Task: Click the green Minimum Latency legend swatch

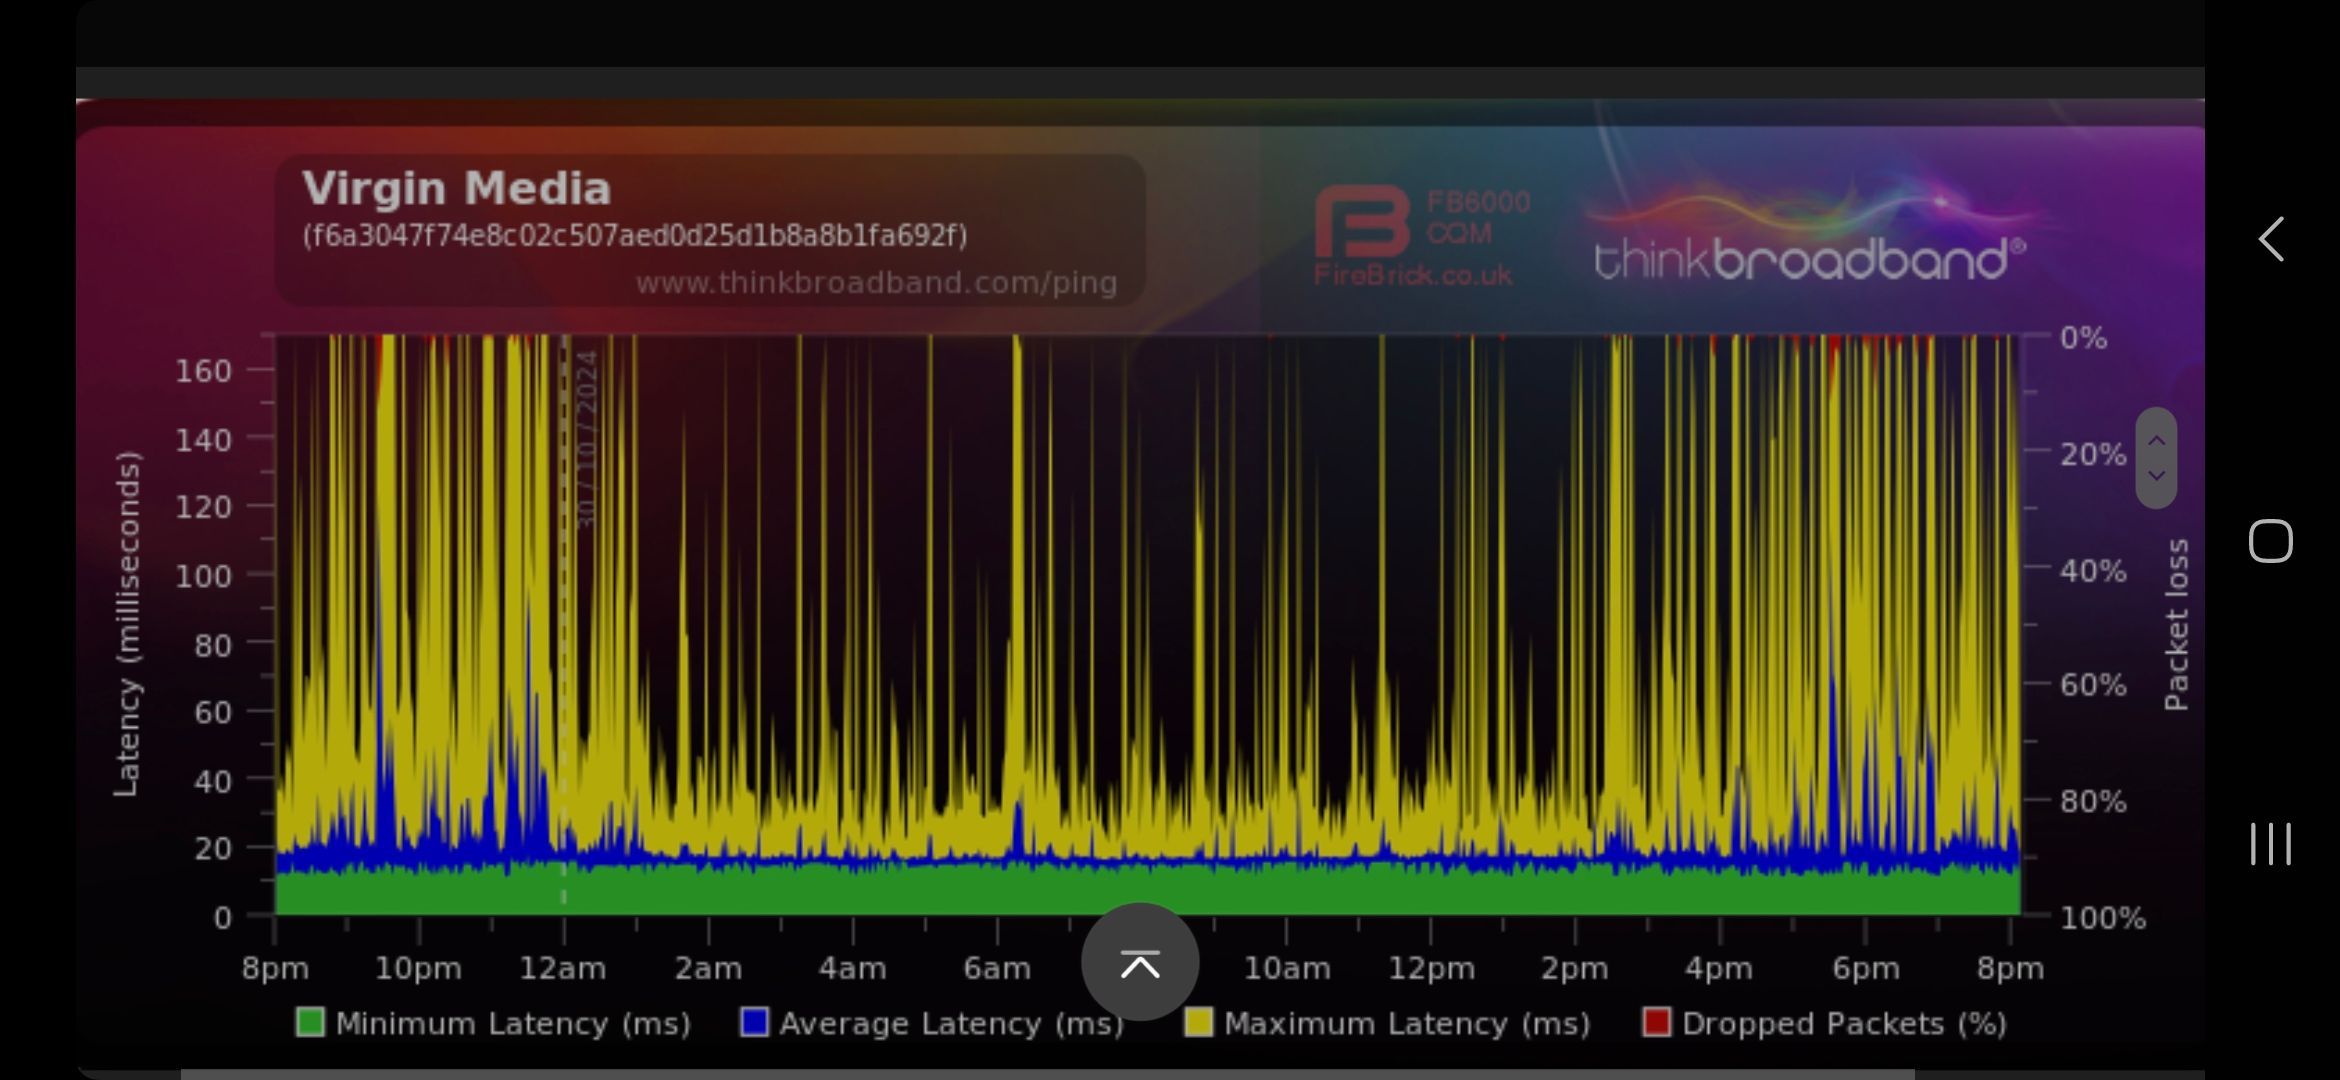Action: coord(310,1023)
